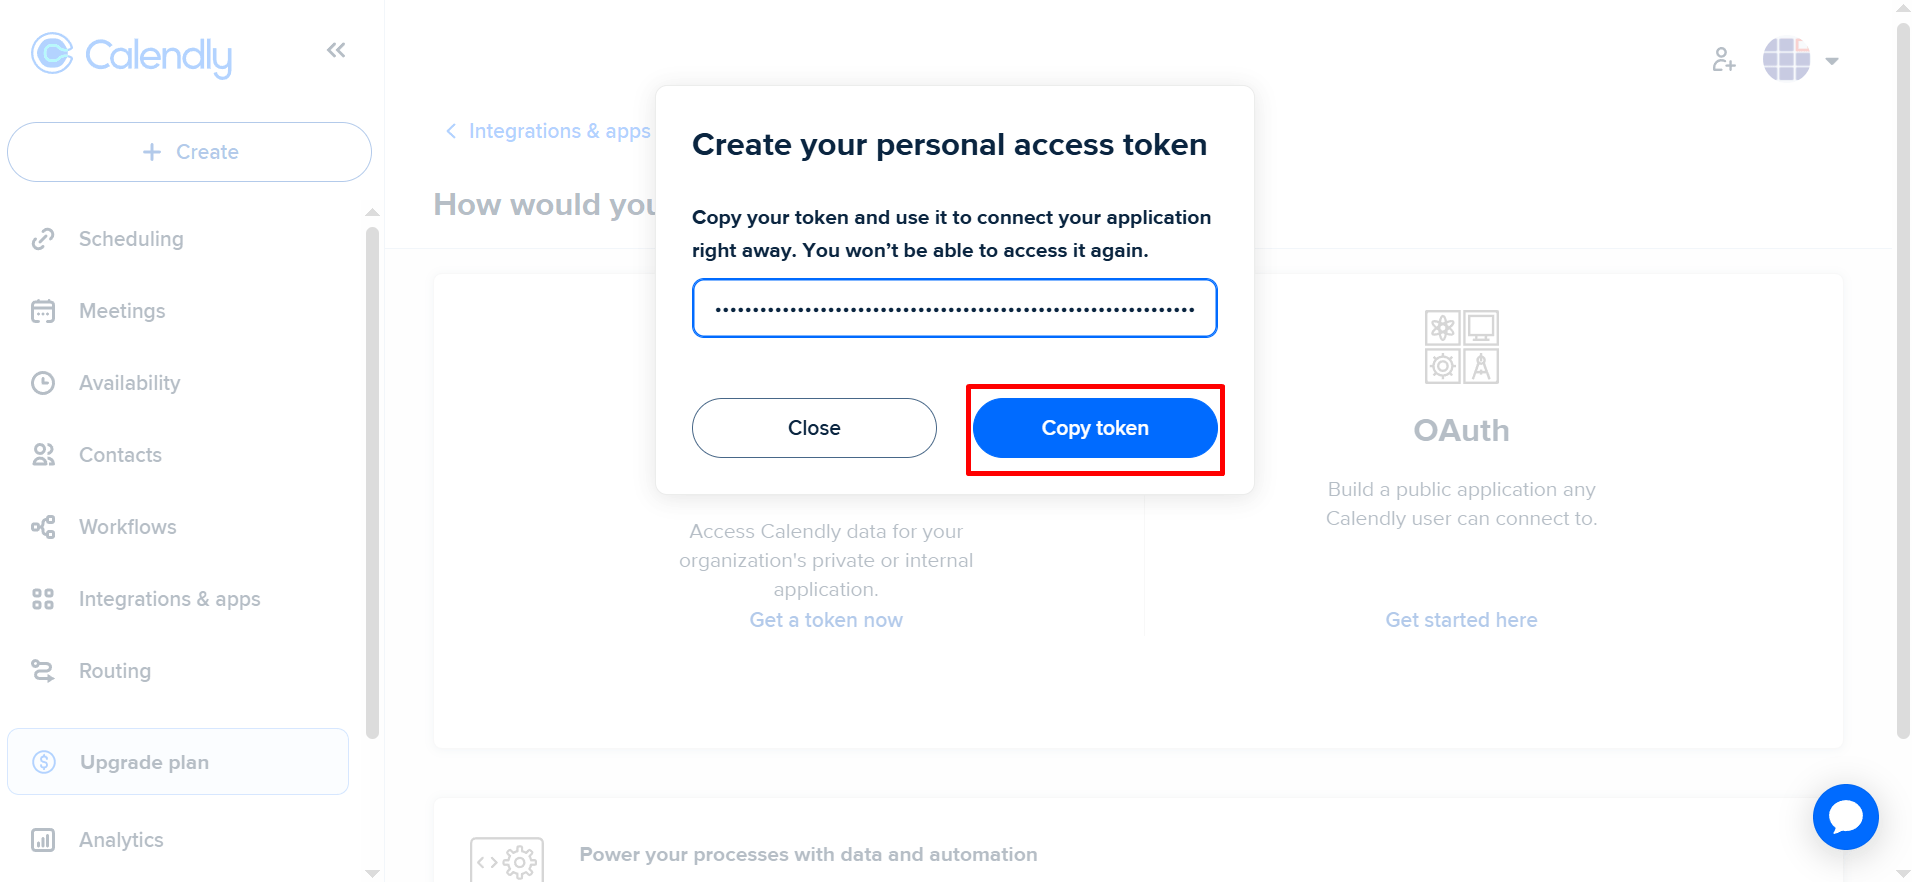Click the Availability clock icon

(44, 382)
